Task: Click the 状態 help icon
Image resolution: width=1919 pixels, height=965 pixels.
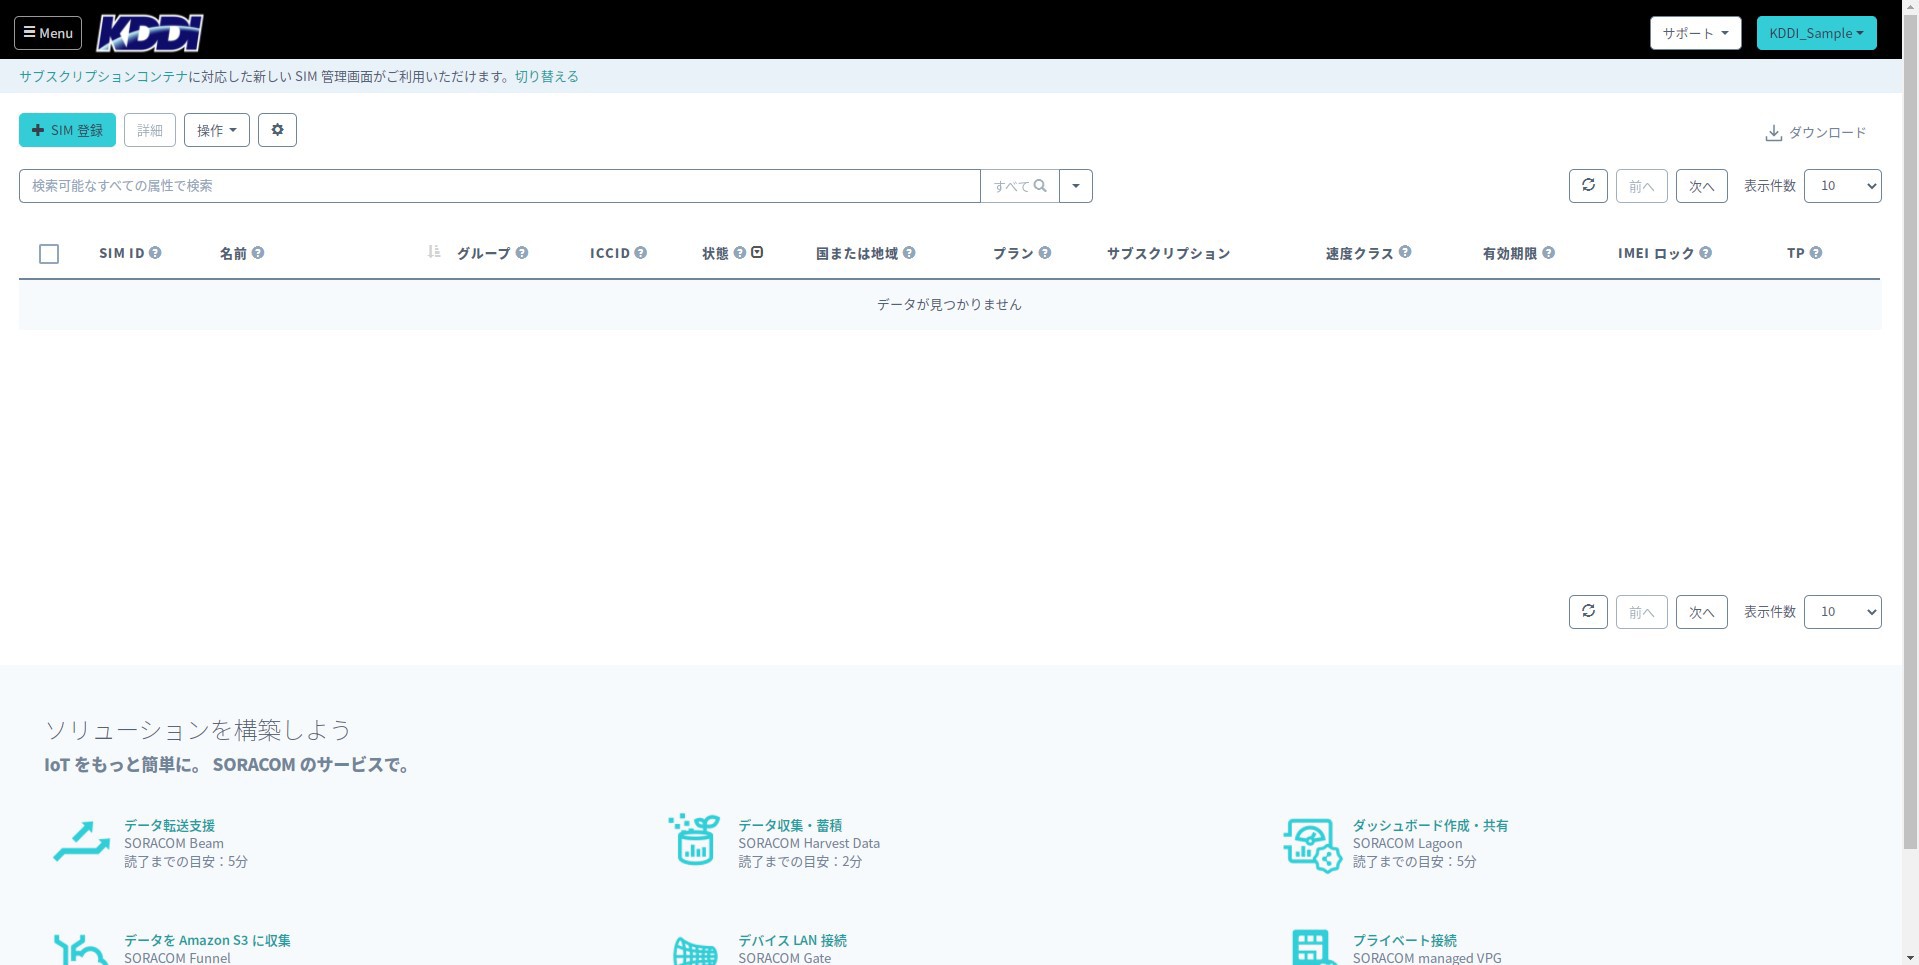Action: click(740, 253)
